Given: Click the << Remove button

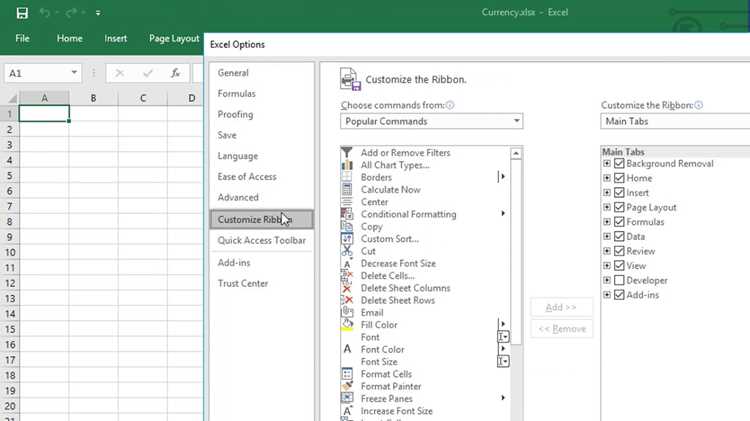Looking at the screenshot, I should click(x=562, y=329).
